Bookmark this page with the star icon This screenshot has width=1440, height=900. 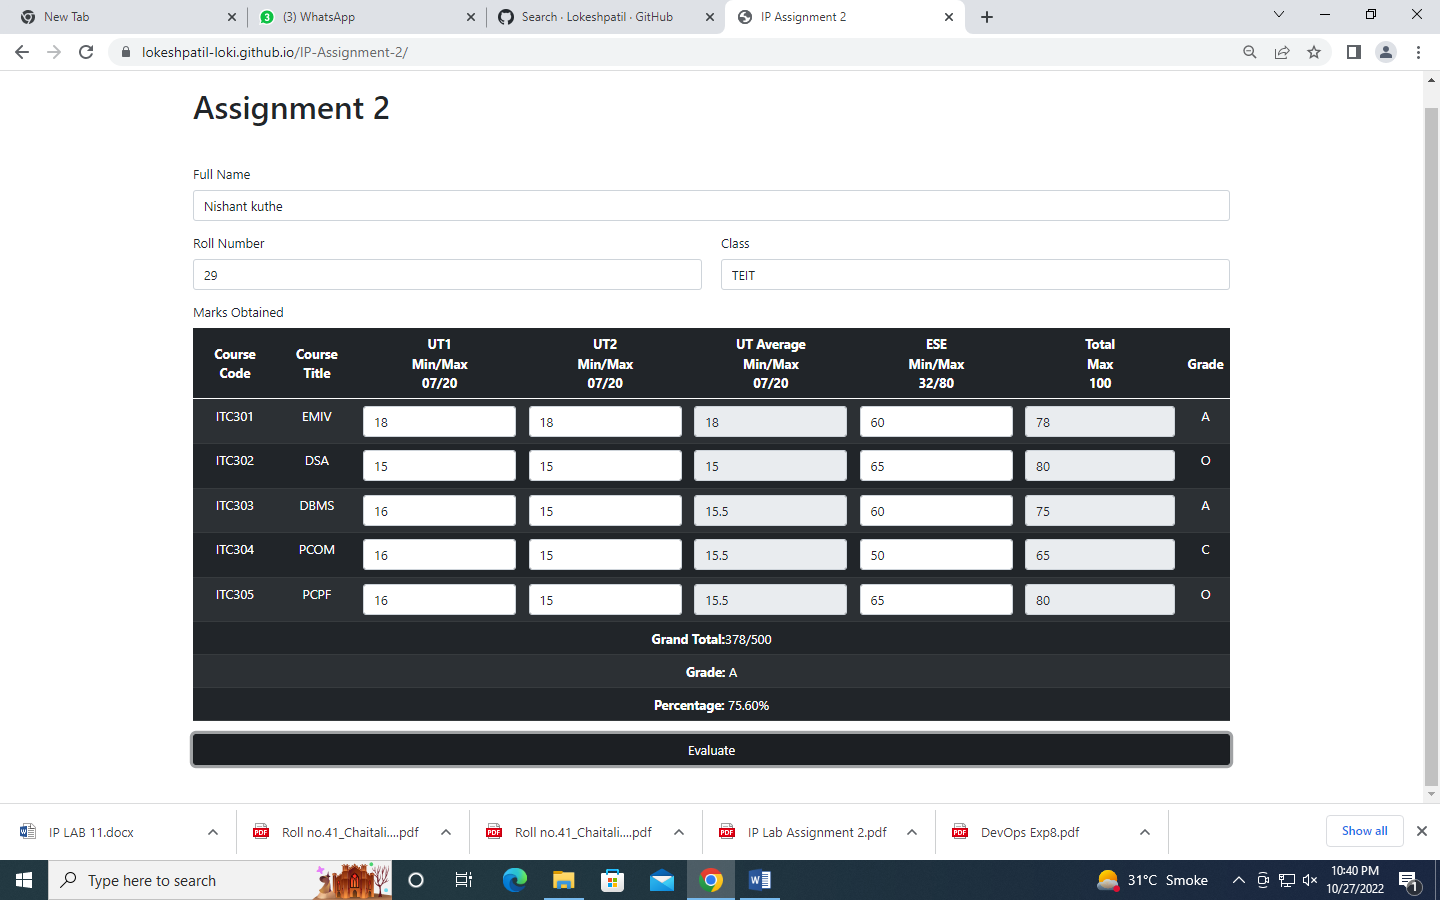pos(1314,52)
